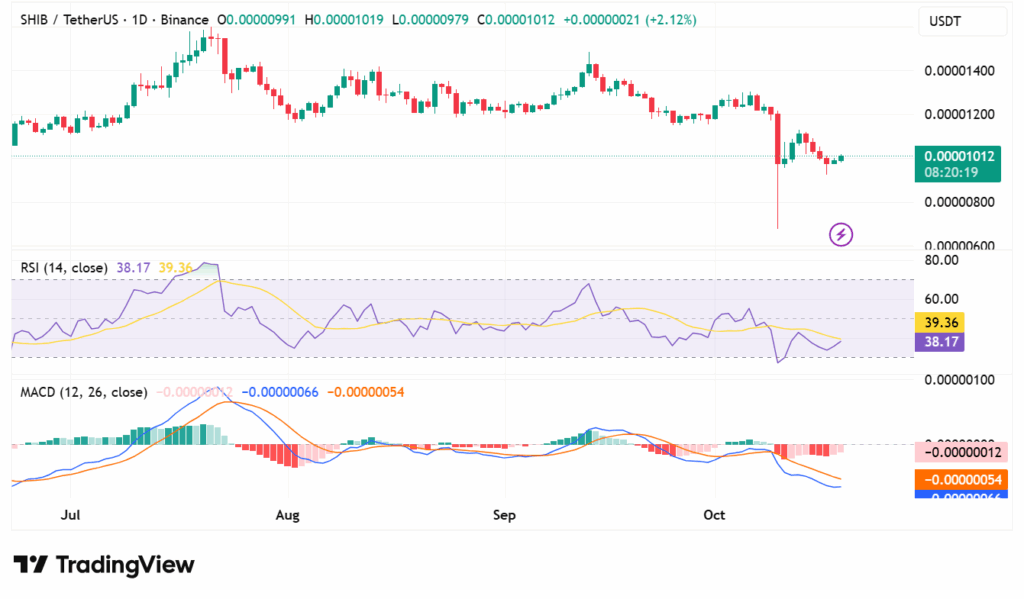Click the purple lightning bolt icon

(841, 234)
